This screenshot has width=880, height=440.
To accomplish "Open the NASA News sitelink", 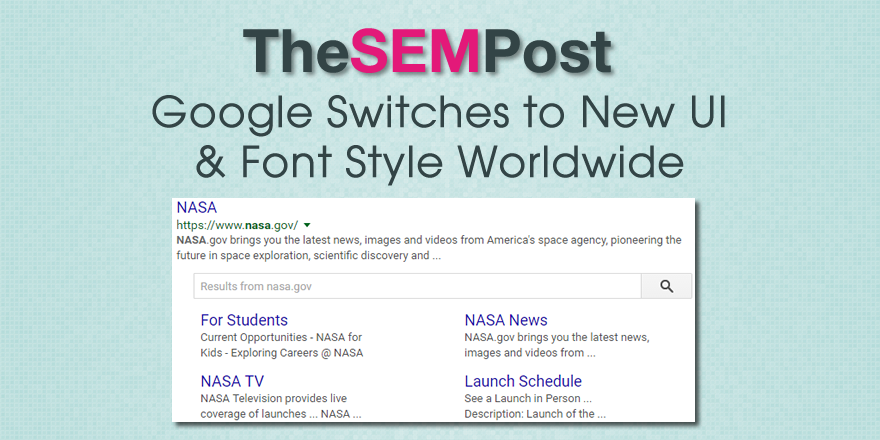I will (506, 320).
